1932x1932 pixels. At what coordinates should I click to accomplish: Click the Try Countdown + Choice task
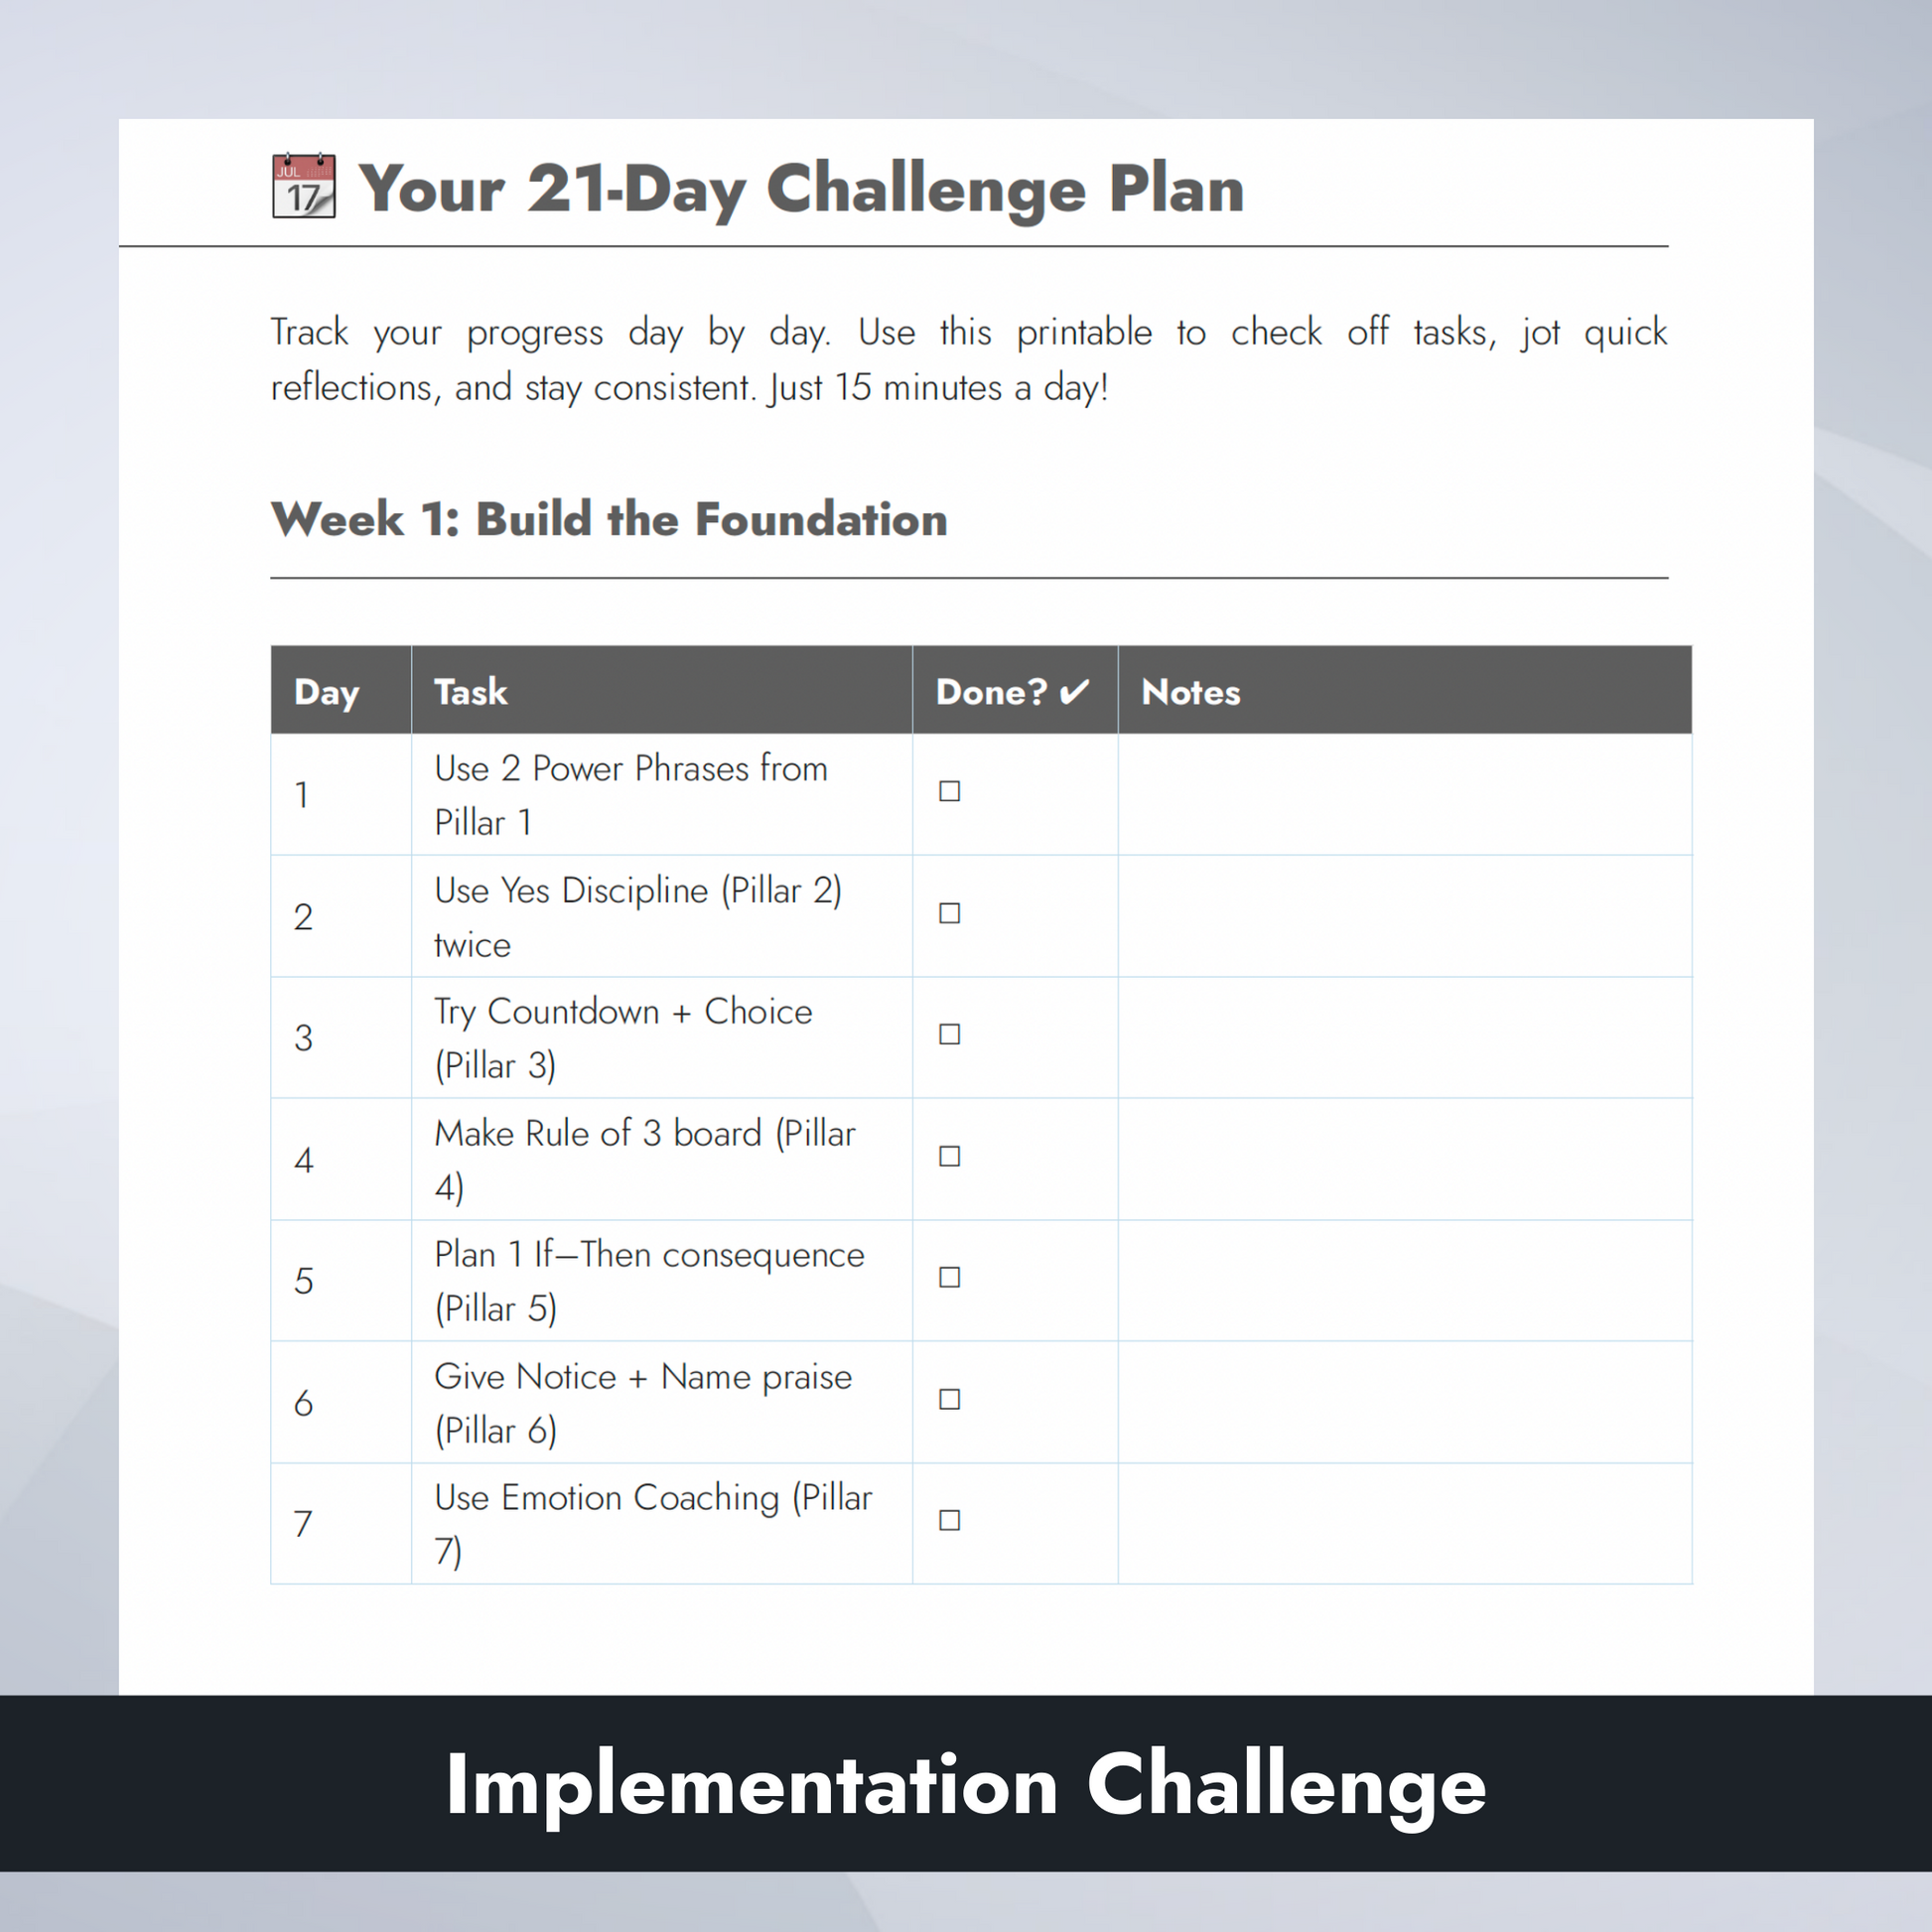(x=623, y=1038)
